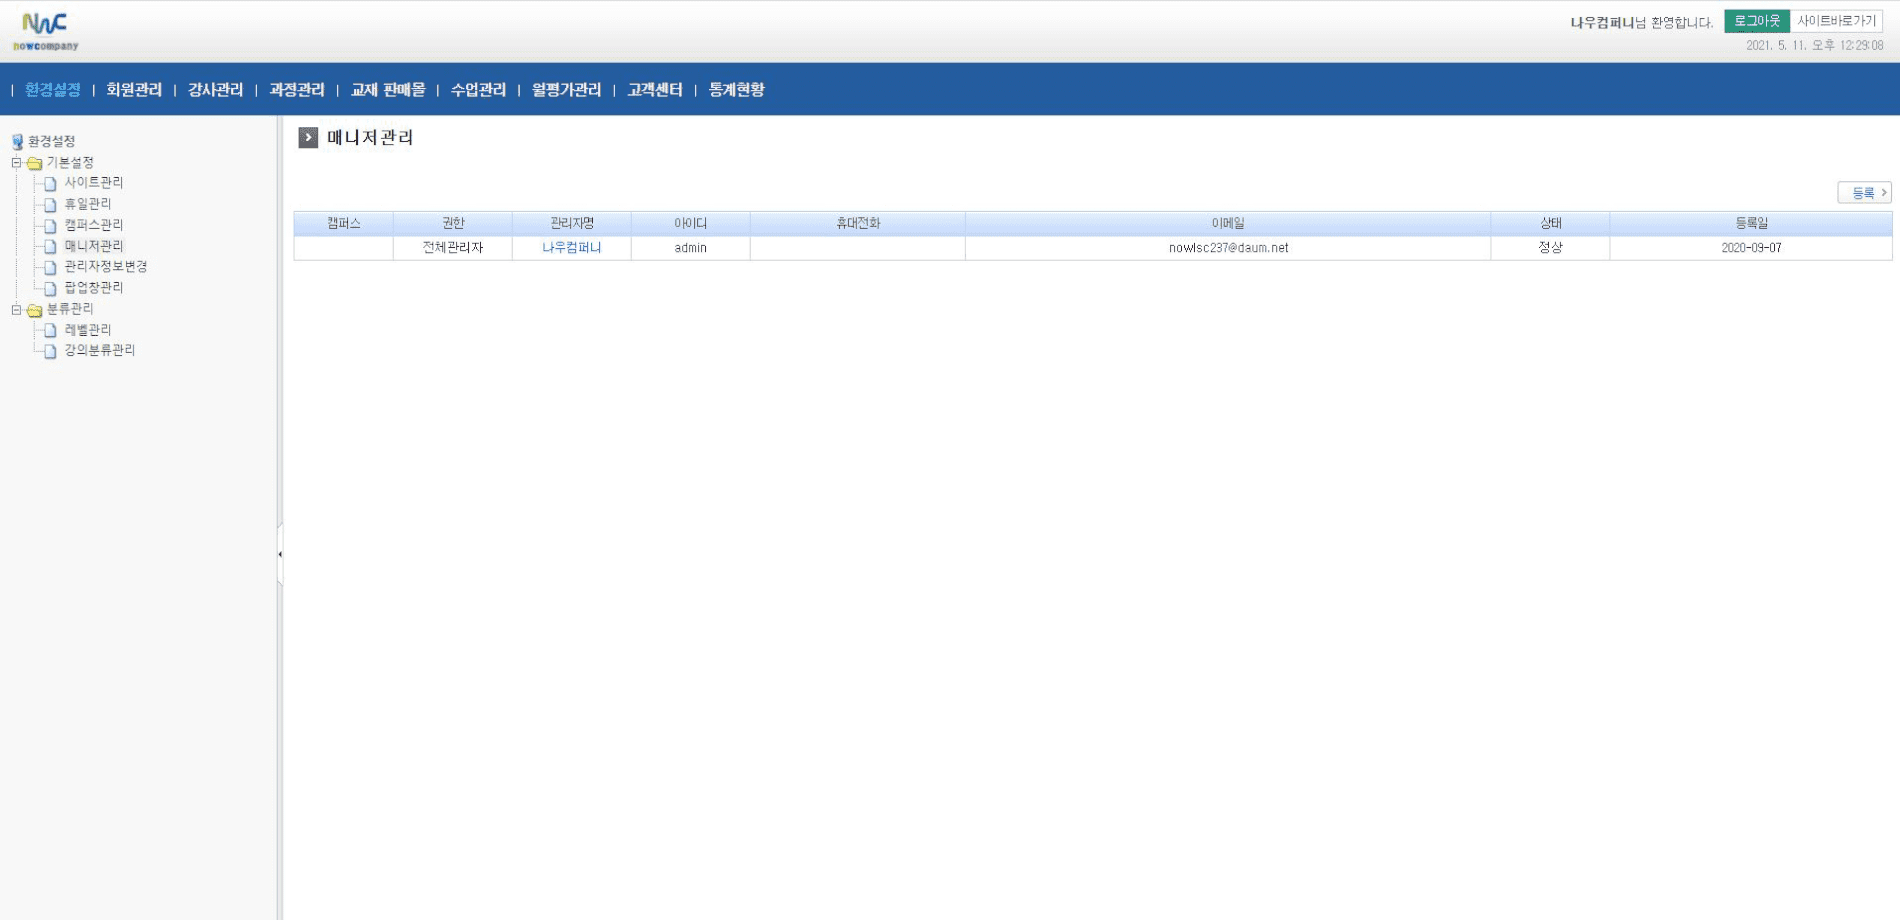The width and height of the screenshot is (1900, 920).
Task: Open the 회원관리 menu
Action: pyautogui.click(x=134, y=90)
